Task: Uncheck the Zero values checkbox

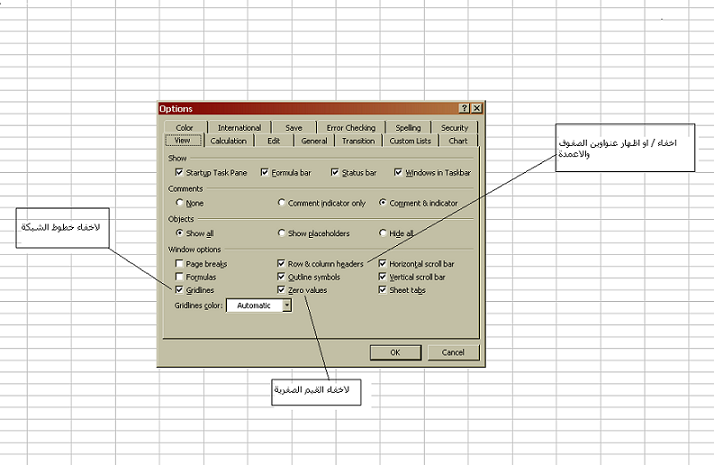Action: click(282, 290)
